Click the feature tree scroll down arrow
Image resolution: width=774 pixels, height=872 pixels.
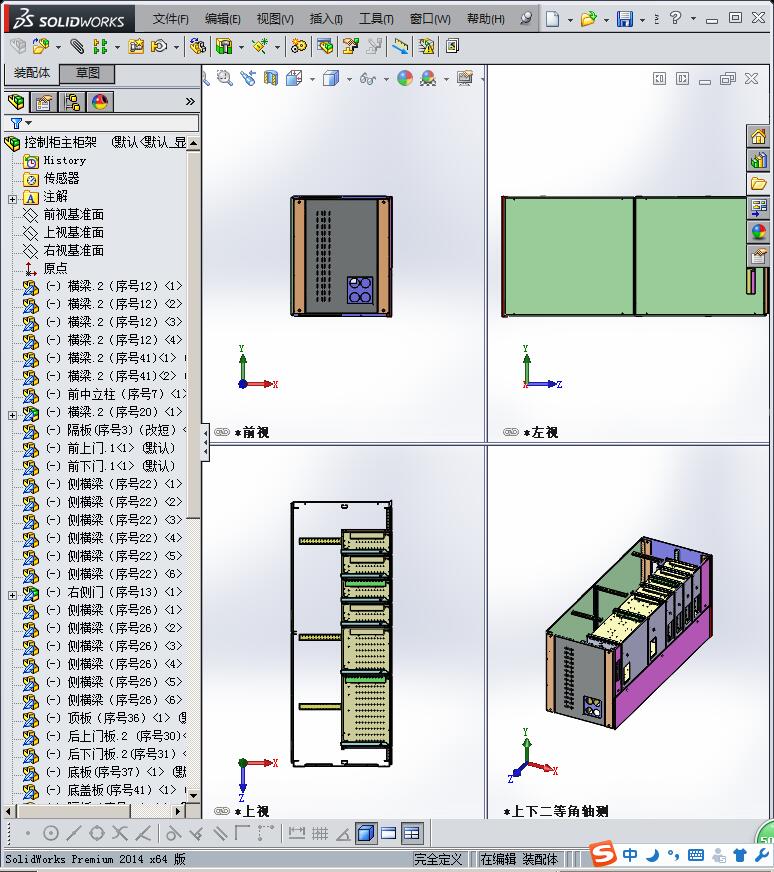[193, 795]
